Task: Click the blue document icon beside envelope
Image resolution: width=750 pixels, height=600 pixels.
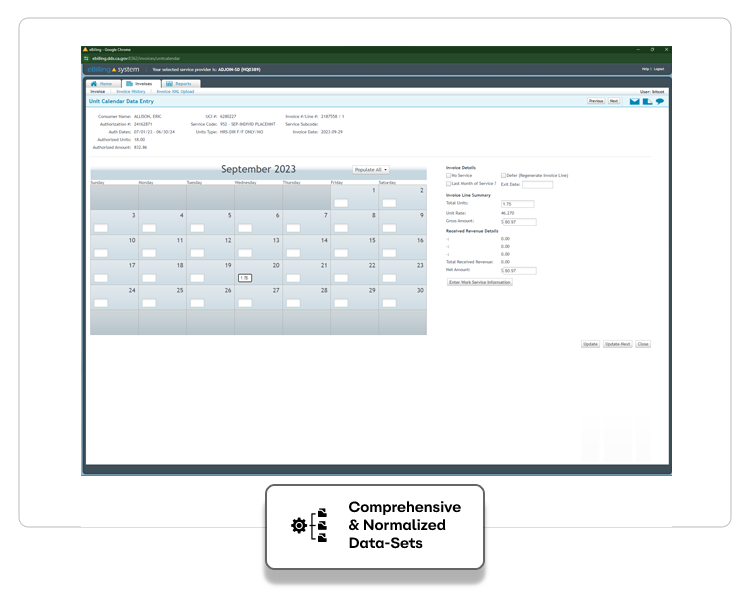Action: pyautogui.click(x=647, y=101)
